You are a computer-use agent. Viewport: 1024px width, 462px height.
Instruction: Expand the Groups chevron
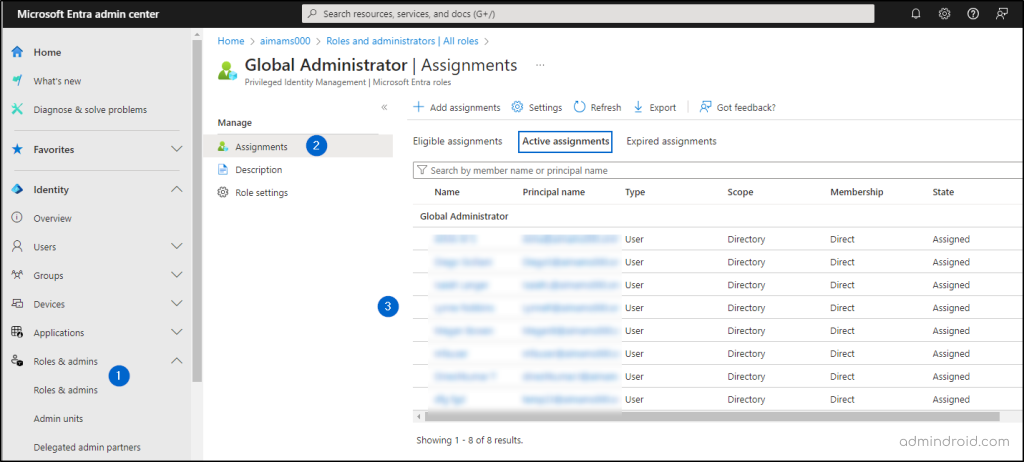176,275
